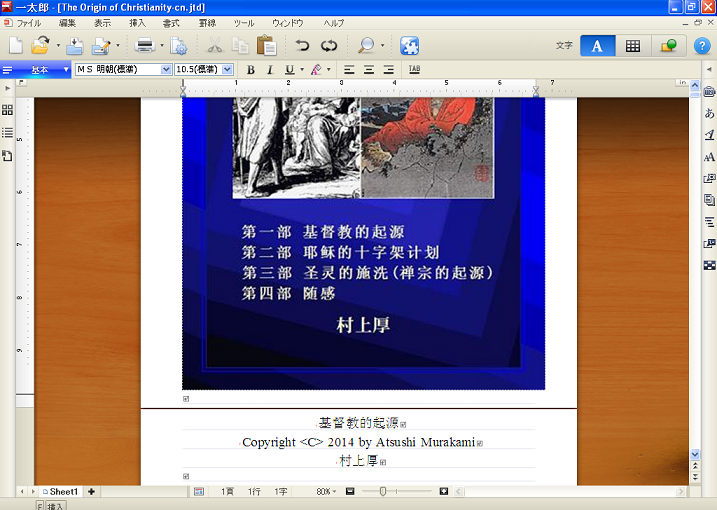Click the center alignment button
The image size is (717, 510).
point(368,70)
